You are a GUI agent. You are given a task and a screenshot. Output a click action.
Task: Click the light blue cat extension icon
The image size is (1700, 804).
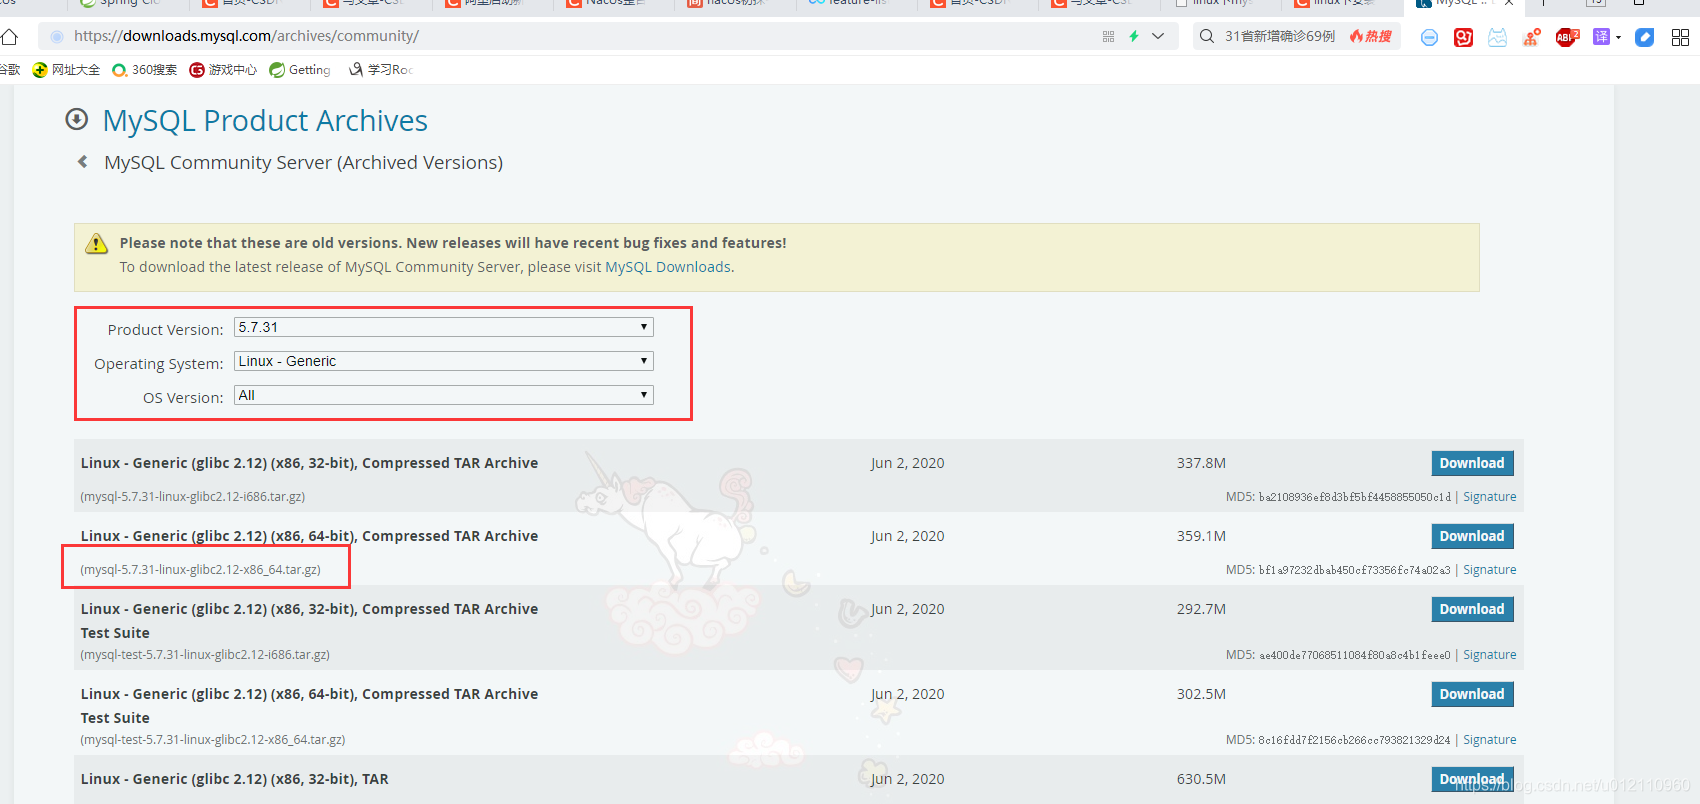click(1497, 37)
